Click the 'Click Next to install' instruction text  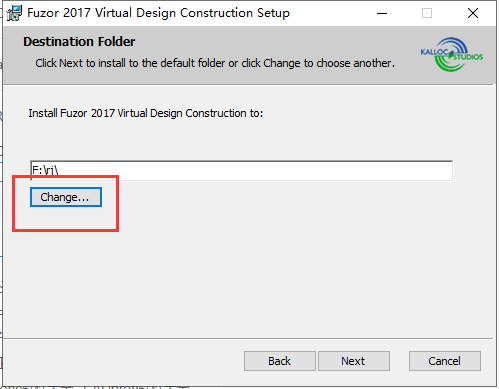point(215,63)
